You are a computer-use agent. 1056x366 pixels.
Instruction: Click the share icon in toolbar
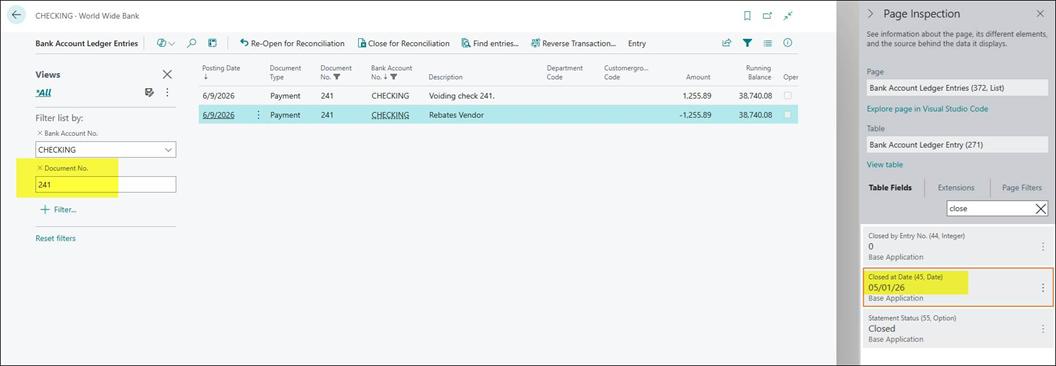click(x=727, y=43)
